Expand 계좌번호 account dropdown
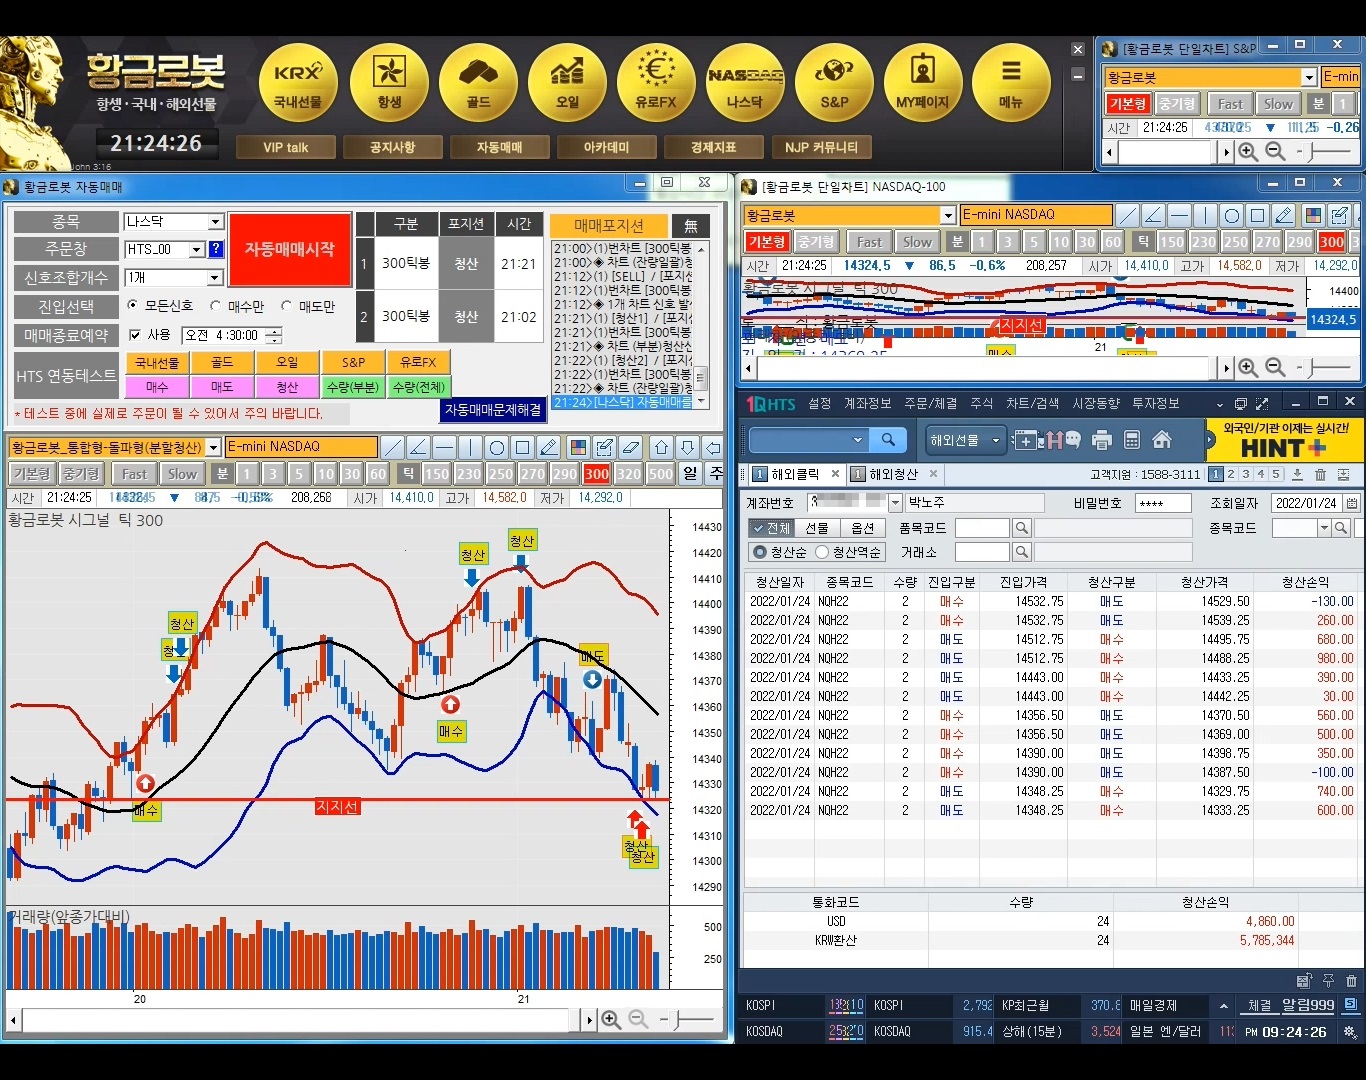 click(x=896, y=503)
